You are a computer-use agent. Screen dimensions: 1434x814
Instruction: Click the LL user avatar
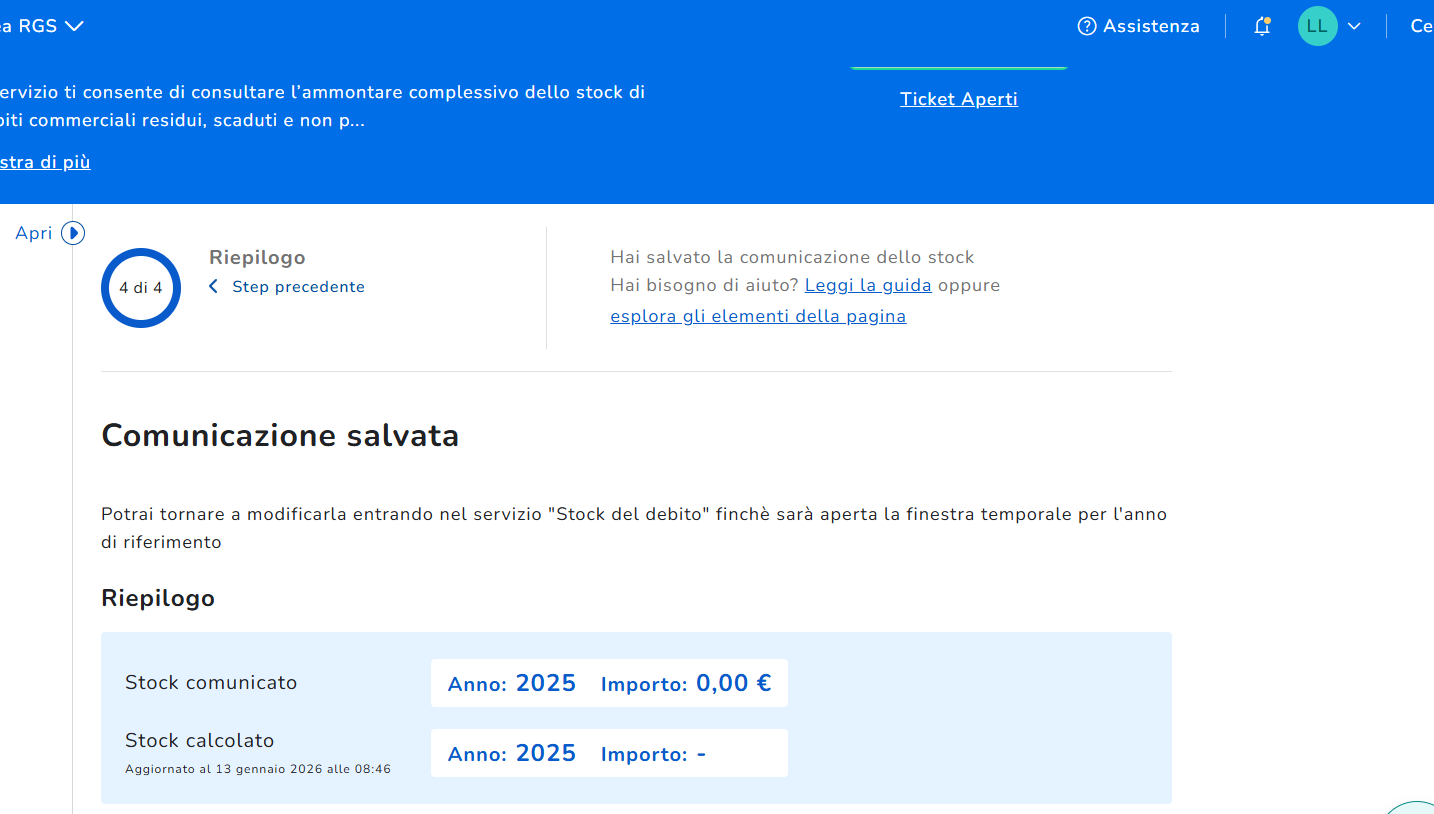coord(1317,26)
